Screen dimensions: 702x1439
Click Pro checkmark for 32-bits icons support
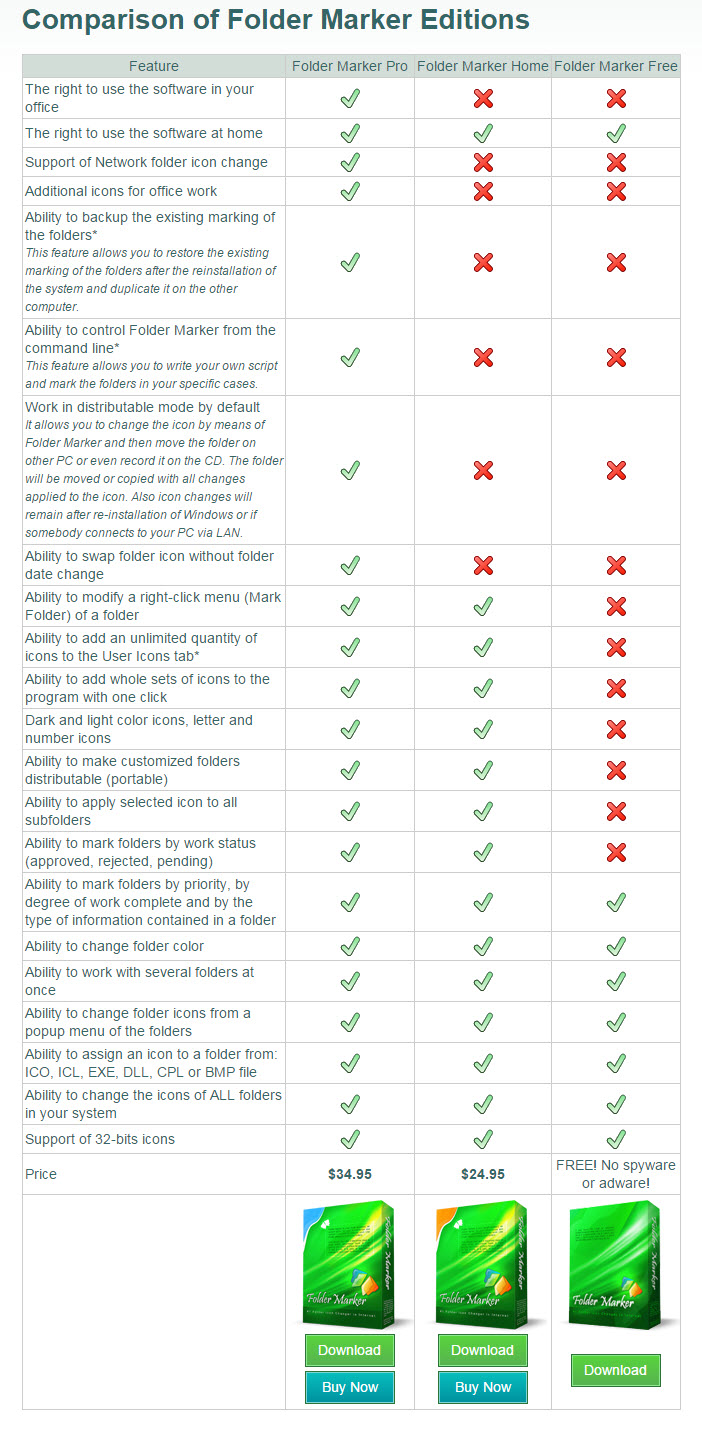(x=350, y=1139)
